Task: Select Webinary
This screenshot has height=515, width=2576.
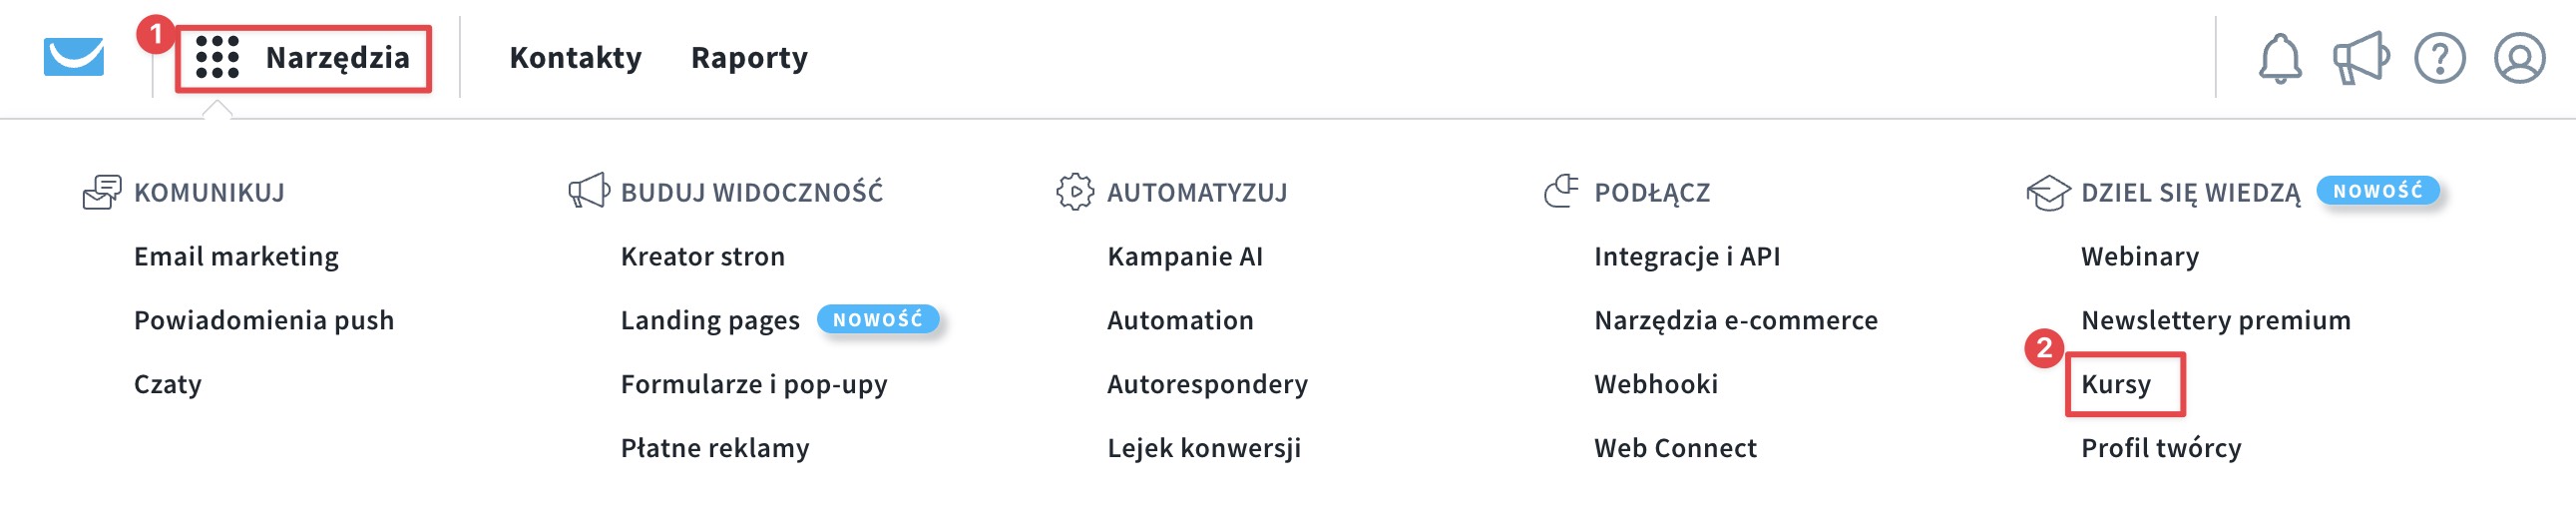Action: 2140,257
